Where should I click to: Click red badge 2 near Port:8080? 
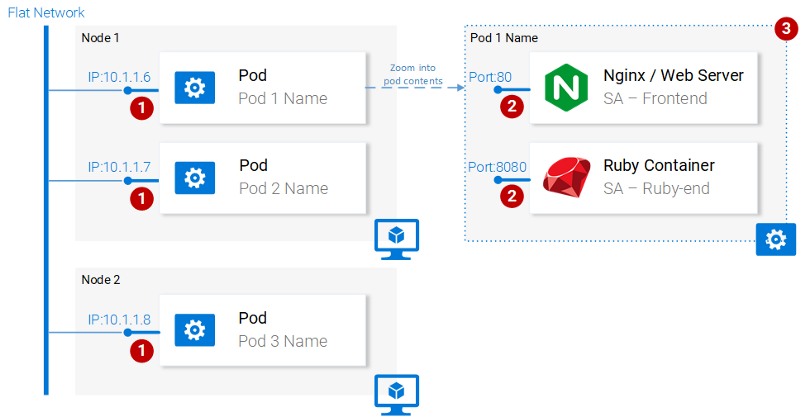click(x=513, y=197)
